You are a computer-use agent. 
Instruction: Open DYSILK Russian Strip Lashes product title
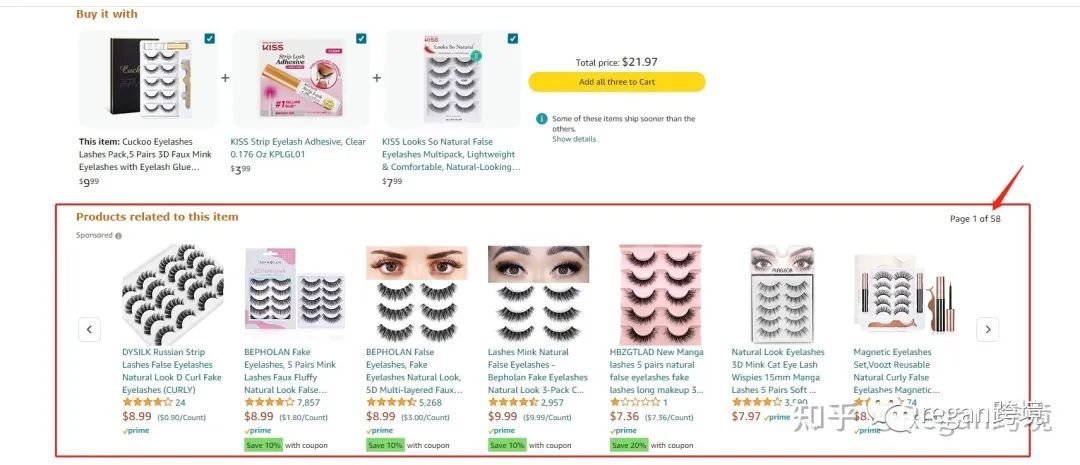point(172,371)
